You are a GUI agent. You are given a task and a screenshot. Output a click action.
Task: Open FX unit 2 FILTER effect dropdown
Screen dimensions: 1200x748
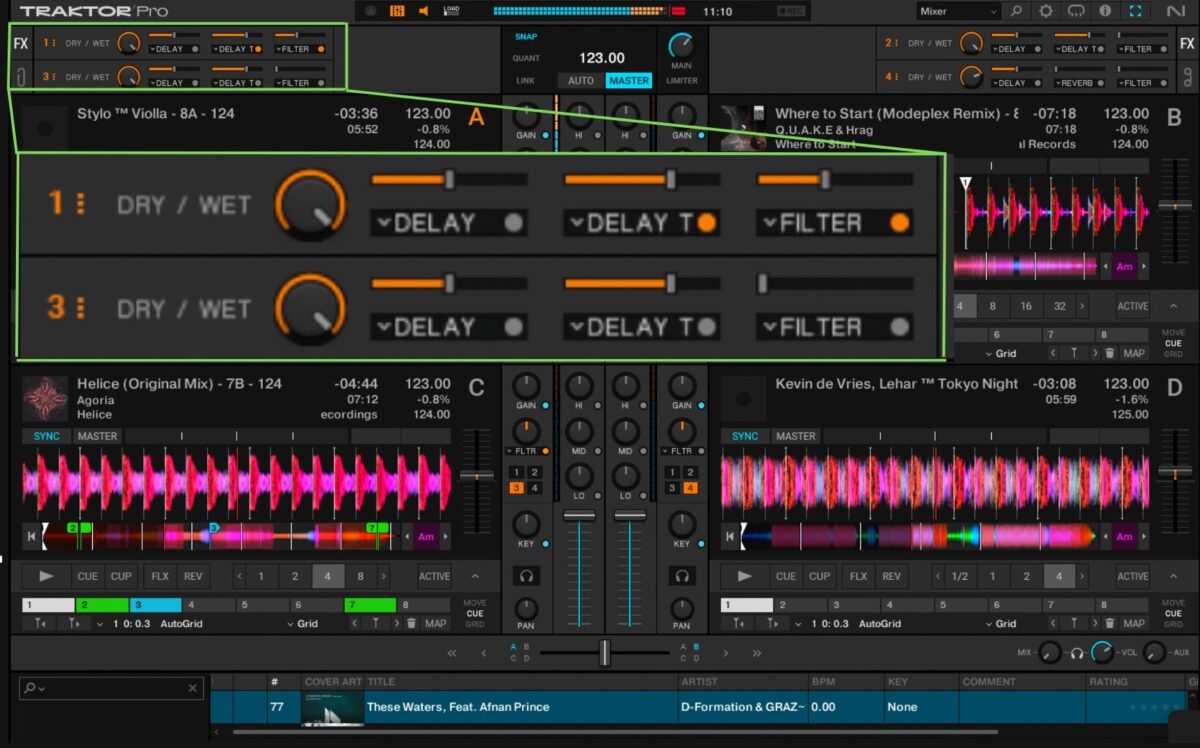pyautogui.click(x=1141, y=48)
